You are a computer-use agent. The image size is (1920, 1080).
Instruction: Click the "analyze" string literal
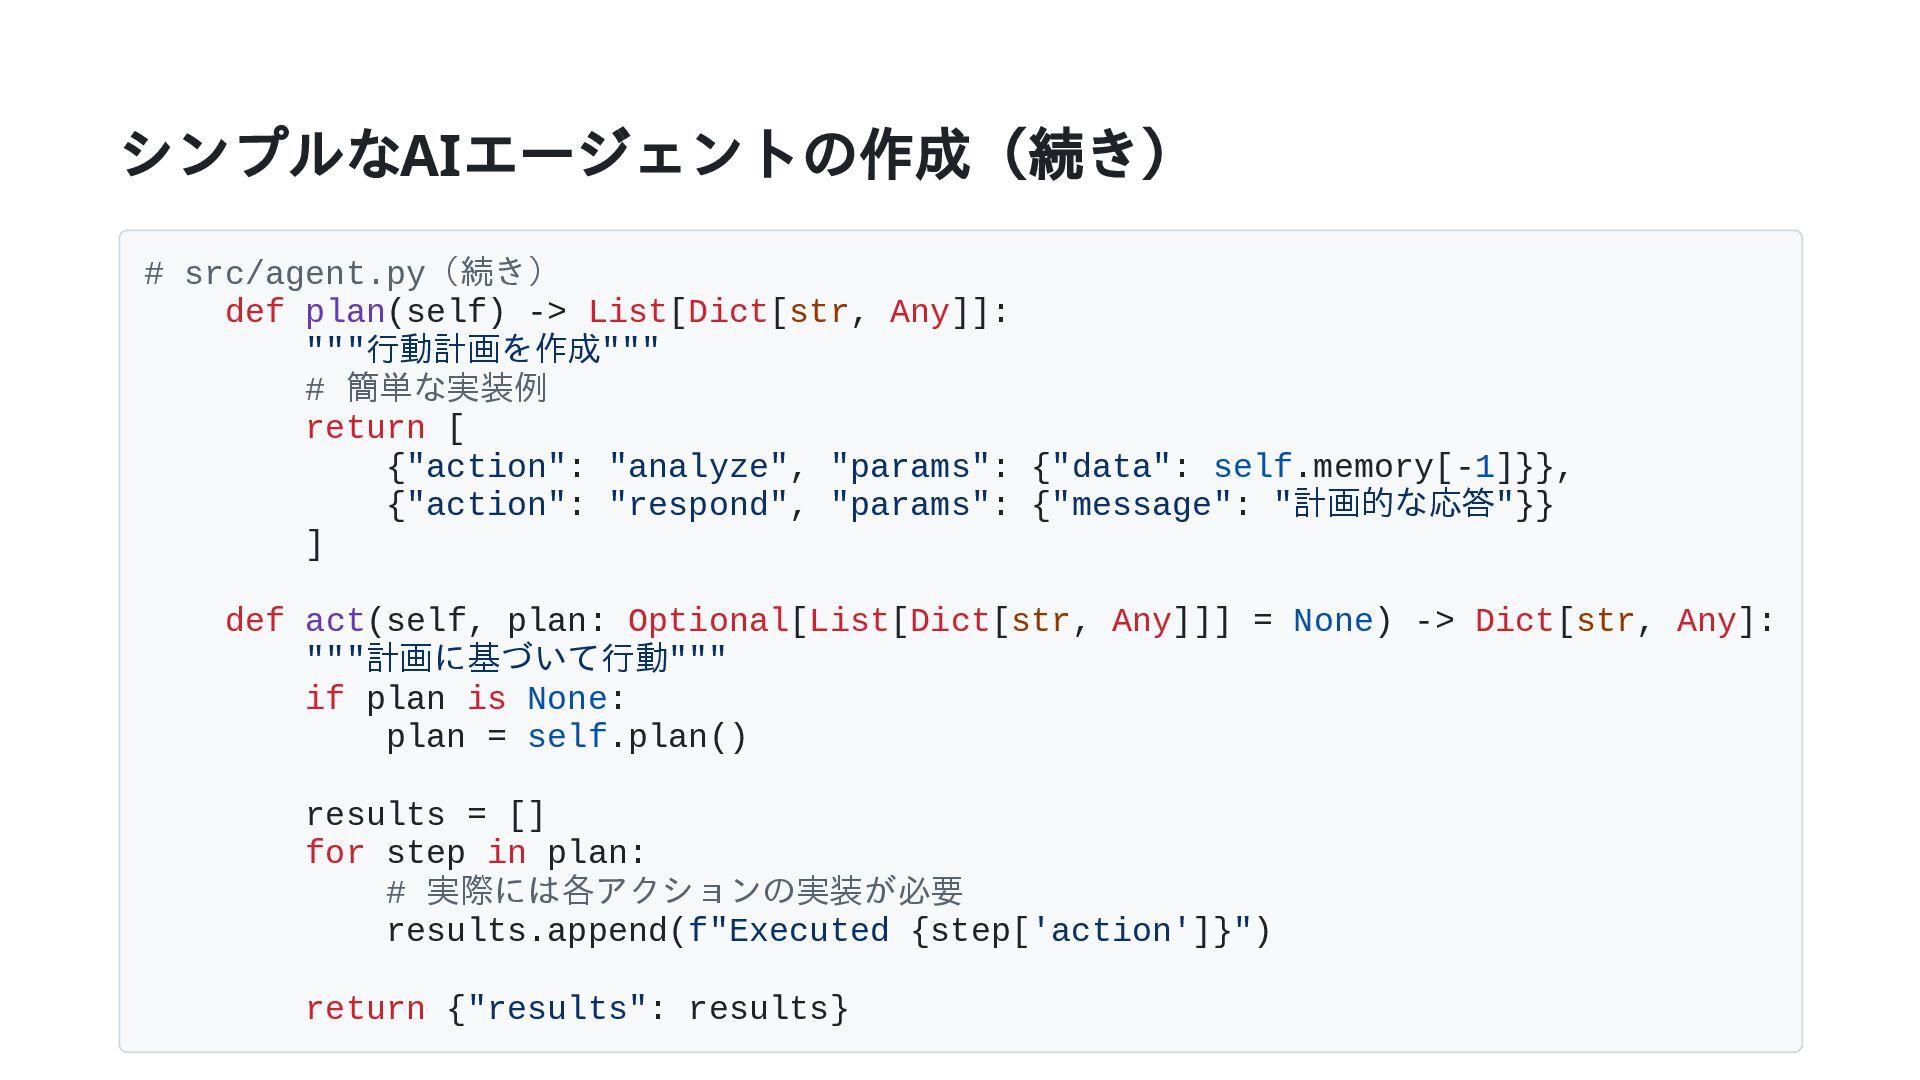697,467
